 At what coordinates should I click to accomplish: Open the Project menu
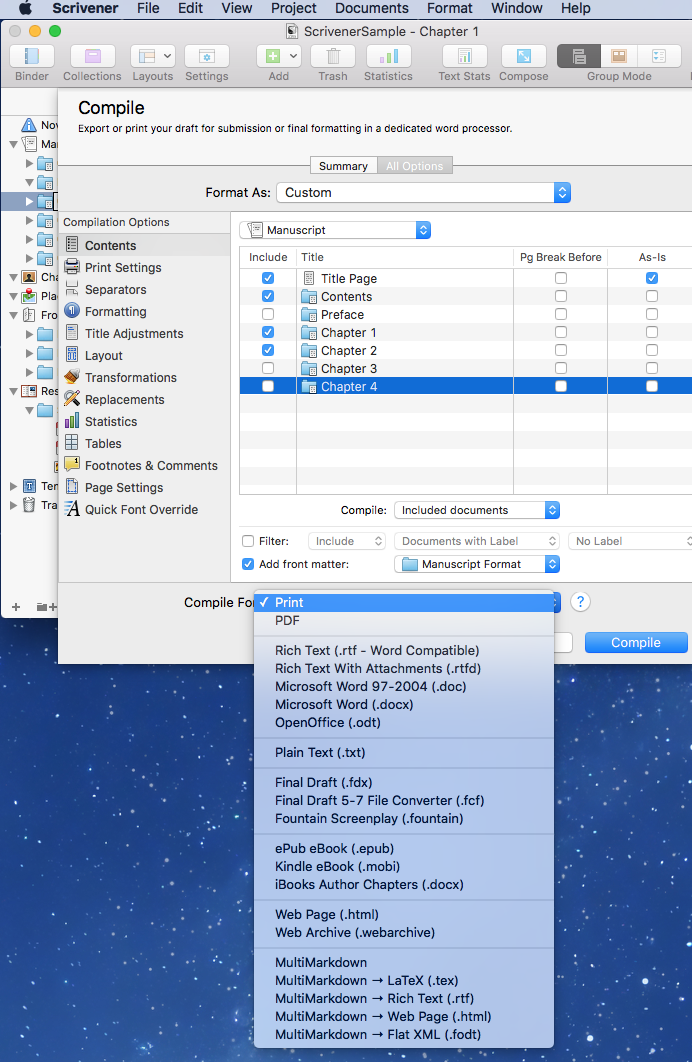tap(294, 8)
